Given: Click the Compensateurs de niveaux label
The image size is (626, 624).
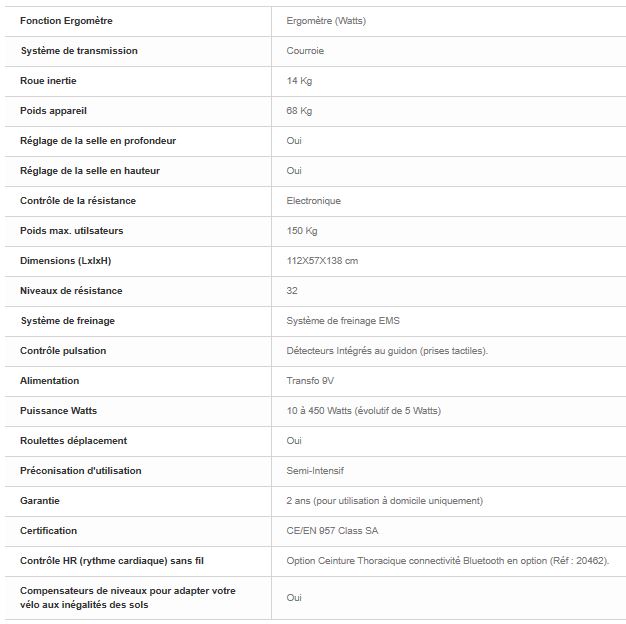Looking at the screenshot, I should 128,598.
